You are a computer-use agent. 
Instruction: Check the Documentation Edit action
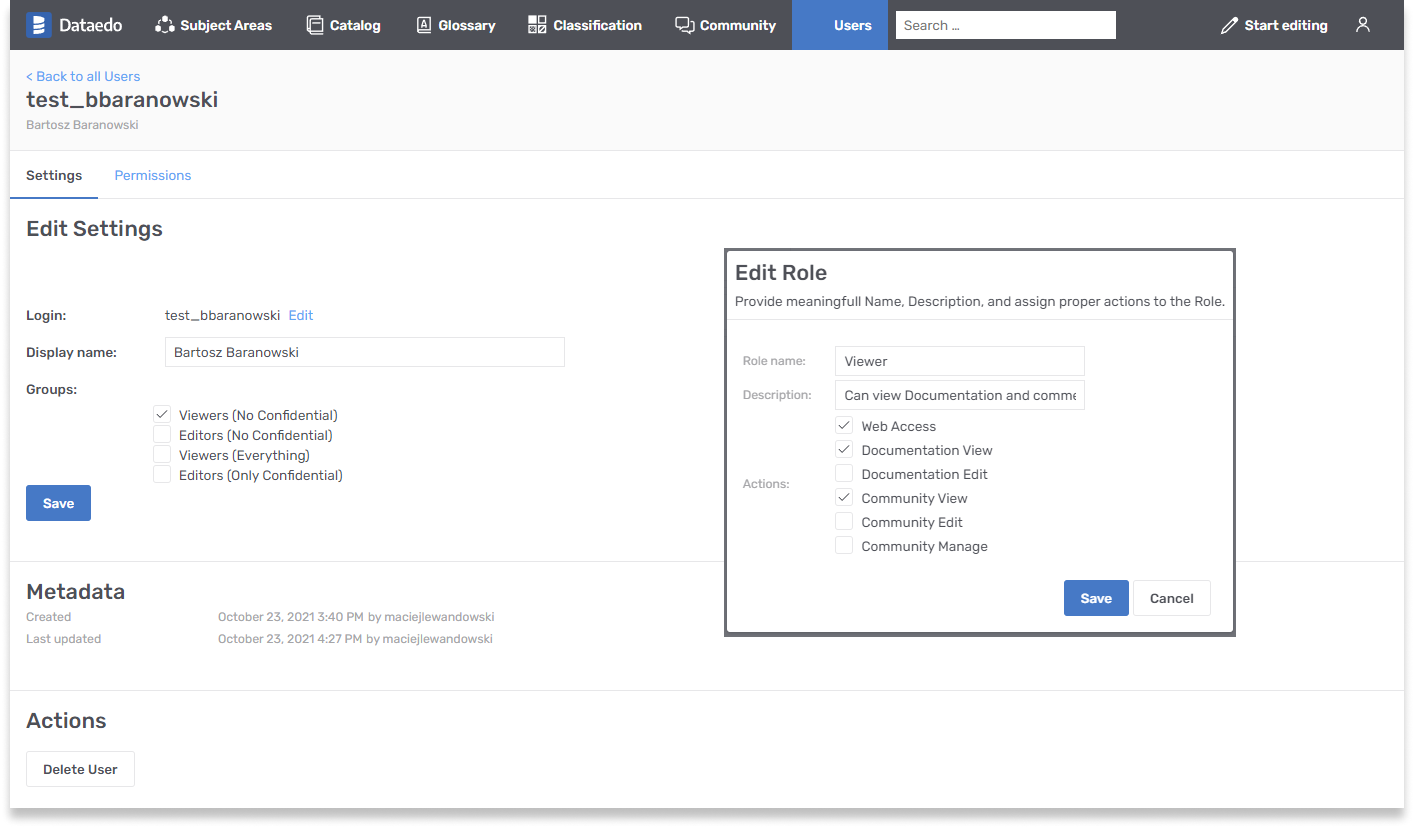coord(843,473)
